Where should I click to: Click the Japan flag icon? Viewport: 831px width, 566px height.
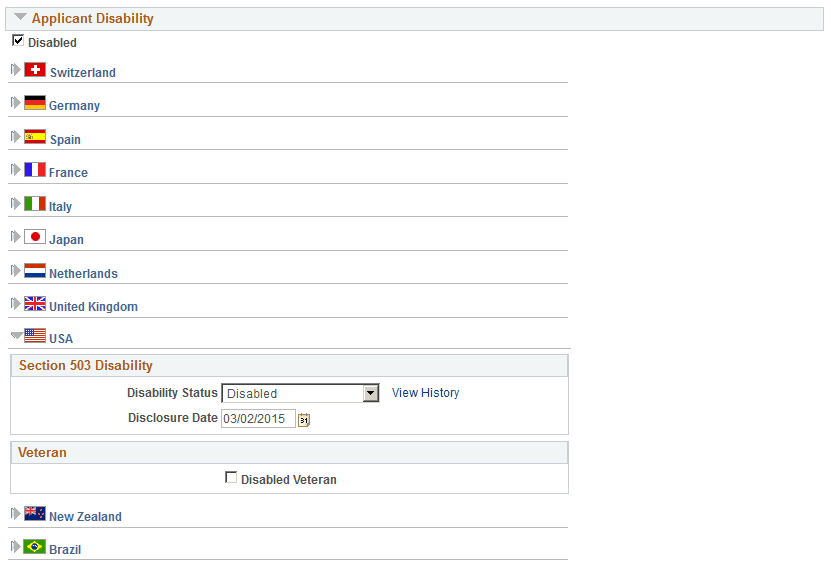[35, 236]
